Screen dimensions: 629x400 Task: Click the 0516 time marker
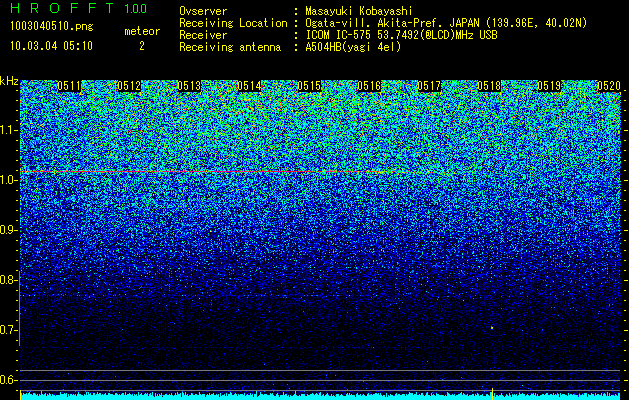(x=369, y=86)
